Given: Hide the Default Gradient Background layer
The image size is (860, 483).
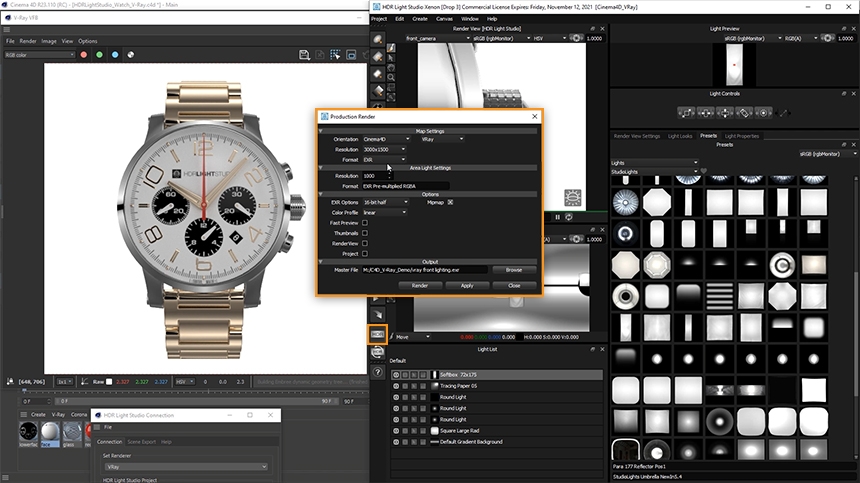Looking at the screenshot, I should pyautogui.click(x=396, y=442).
